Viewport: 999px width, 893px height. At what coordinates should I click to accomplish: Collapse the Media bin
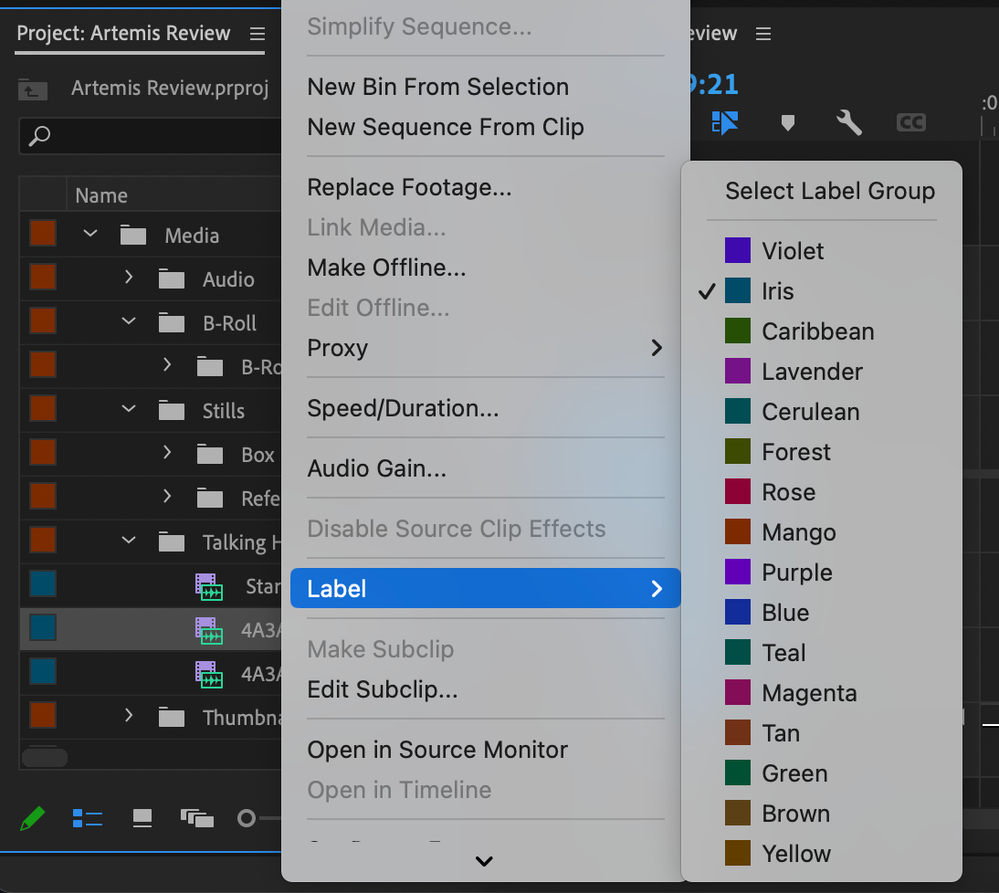tap(91, 235)
